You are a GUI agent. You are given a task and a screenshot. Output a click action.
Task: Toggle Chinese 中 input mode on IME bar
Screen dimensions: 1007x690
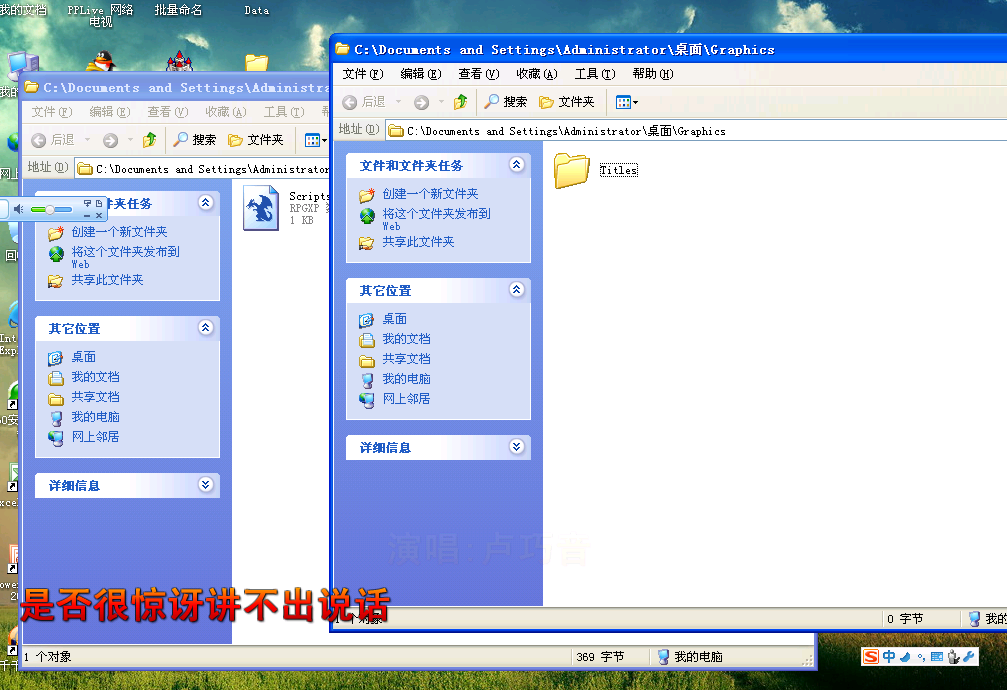(x=889, y=657)
